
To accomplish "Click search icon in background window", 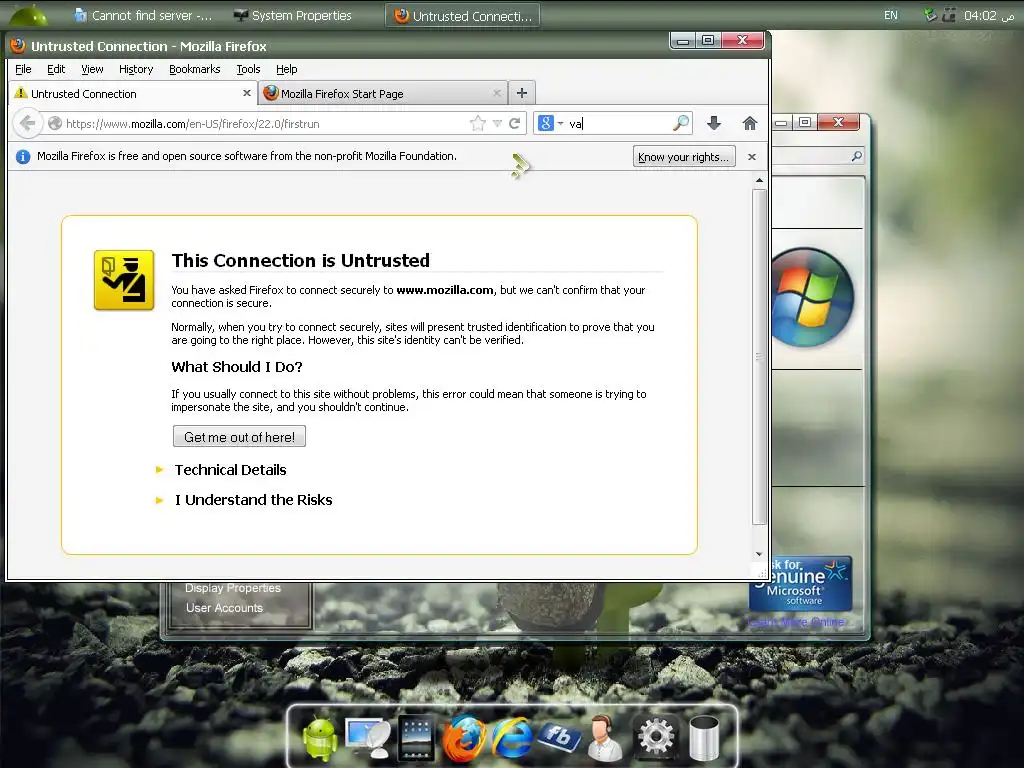I will coord(856,156).
